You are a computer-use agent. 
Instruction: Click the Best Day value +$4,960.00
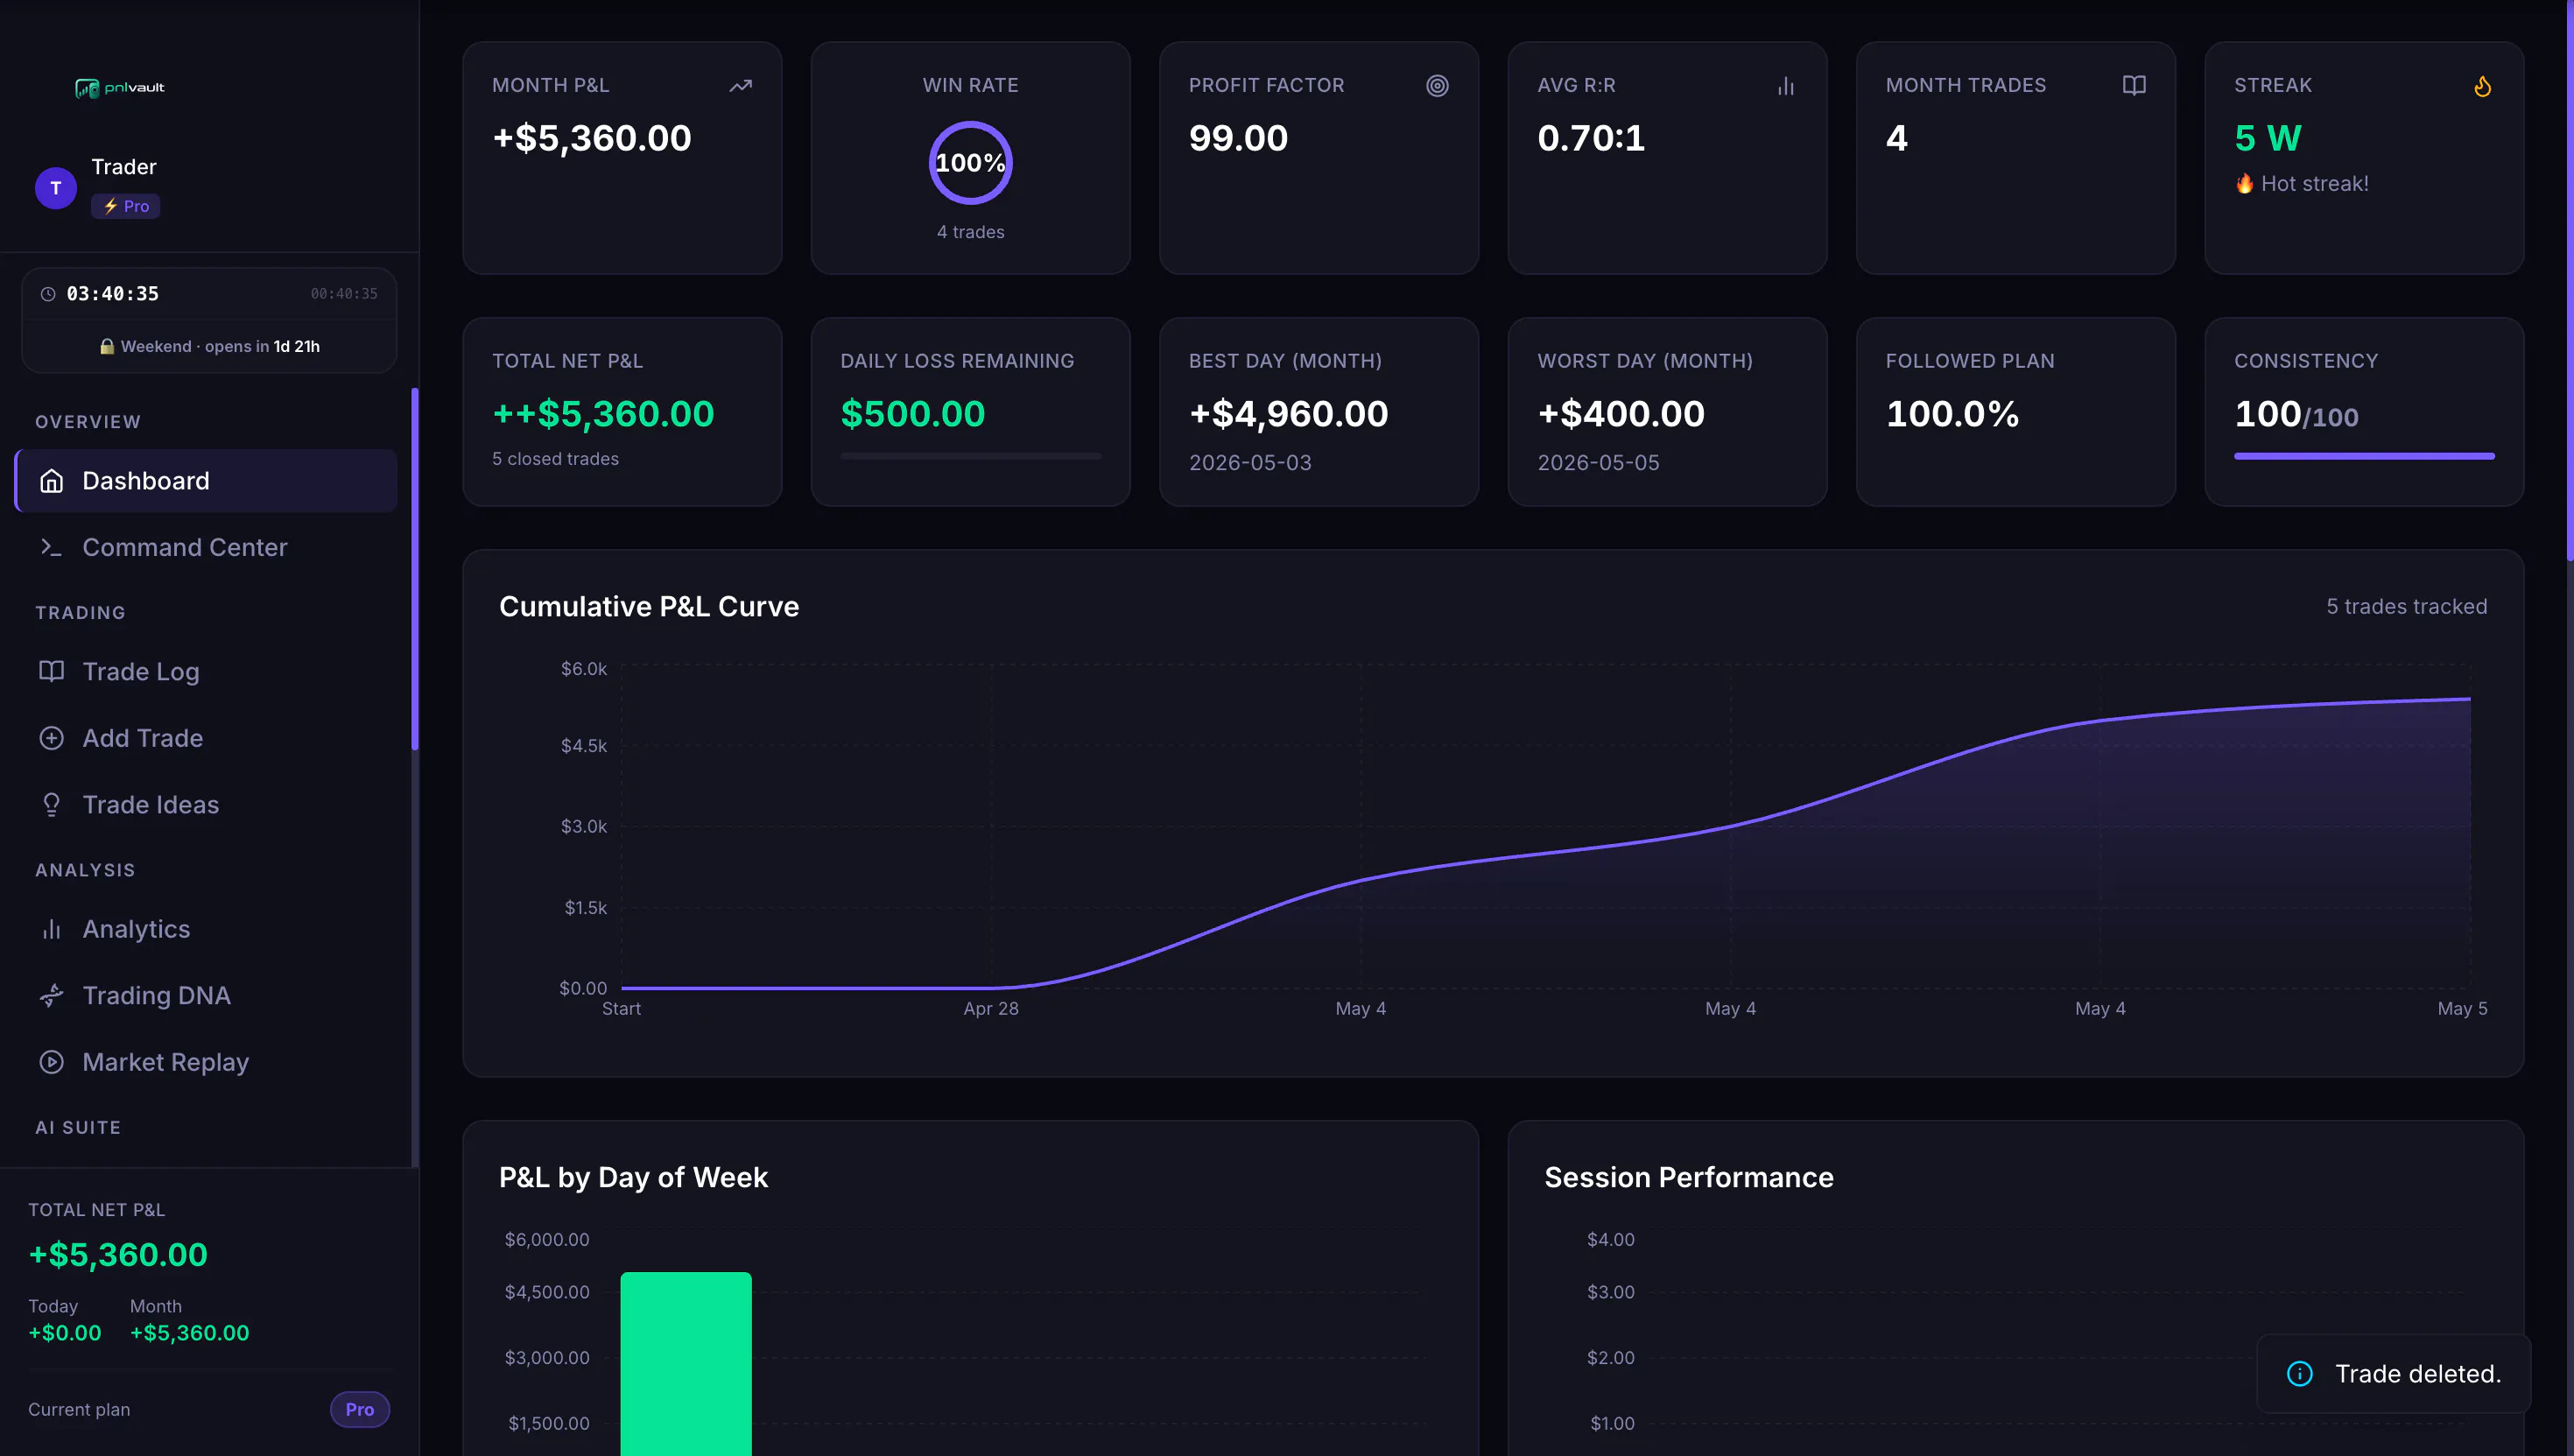point(1288,414)
